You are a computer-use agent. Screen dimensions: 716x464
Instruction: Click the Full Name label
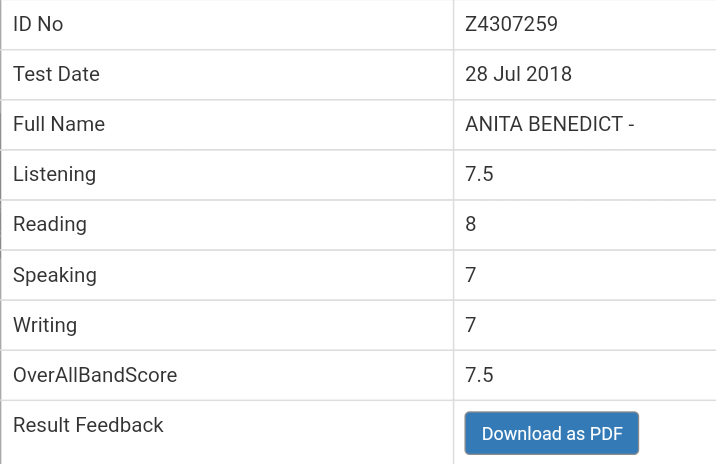point(59,124)
